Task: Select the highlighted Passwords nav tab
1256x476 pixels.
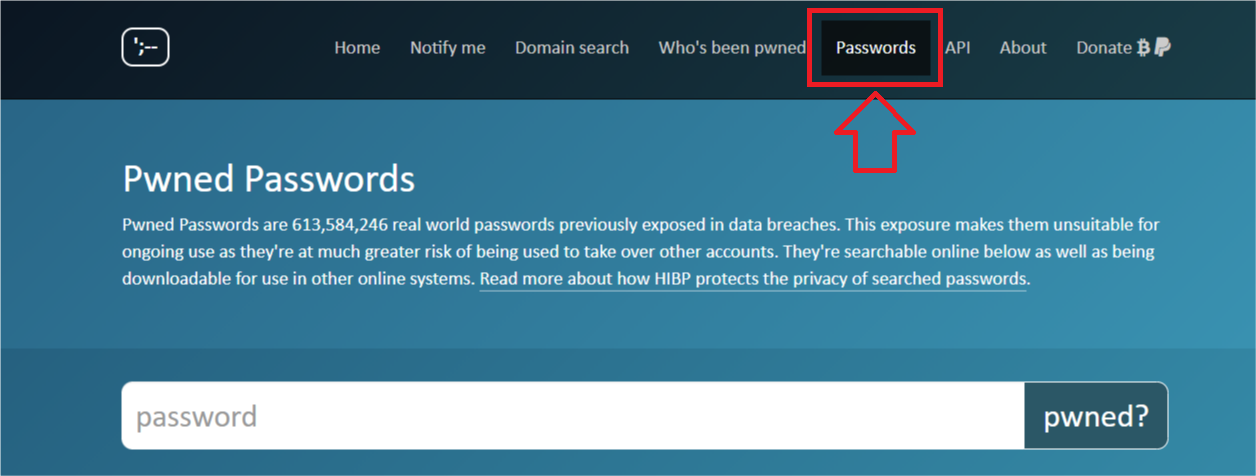Action: click(876, 48)
